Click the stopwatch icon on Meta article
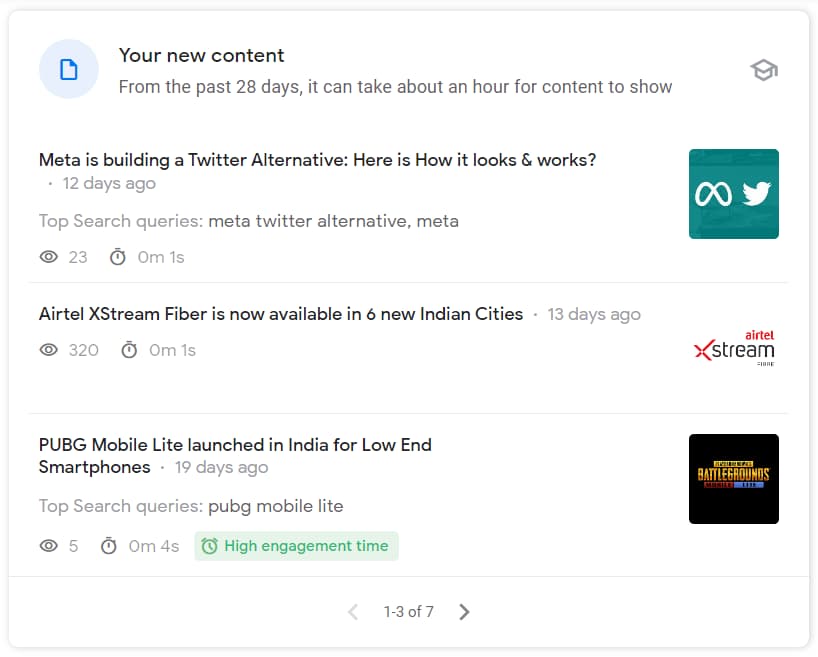 coord(118,257)
